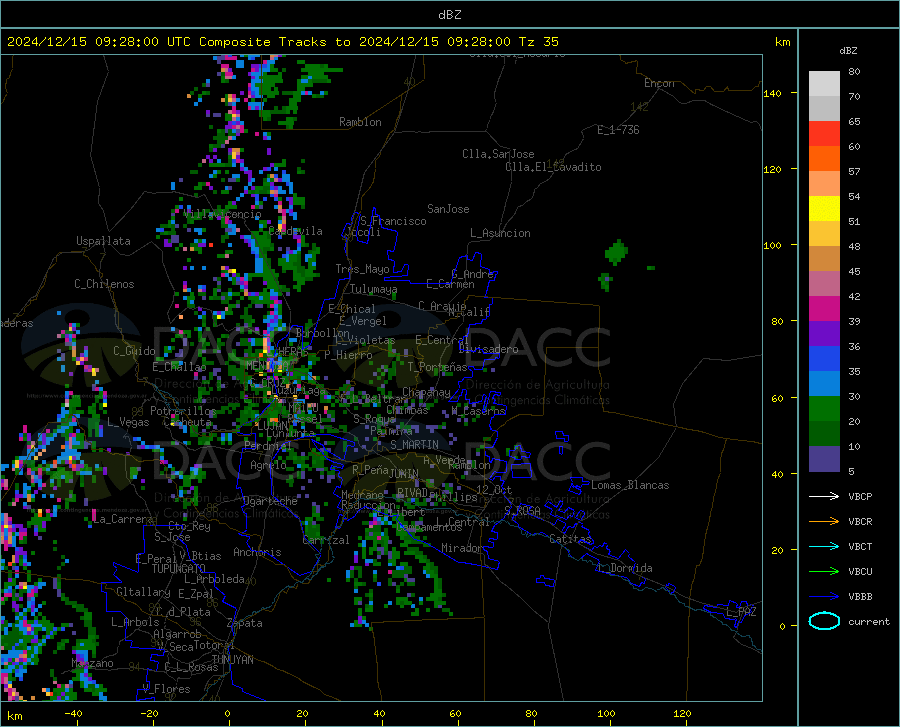Select the 10 dBZ slate purple swatch
Screen dimensions: 900x727
click(824, 459)
